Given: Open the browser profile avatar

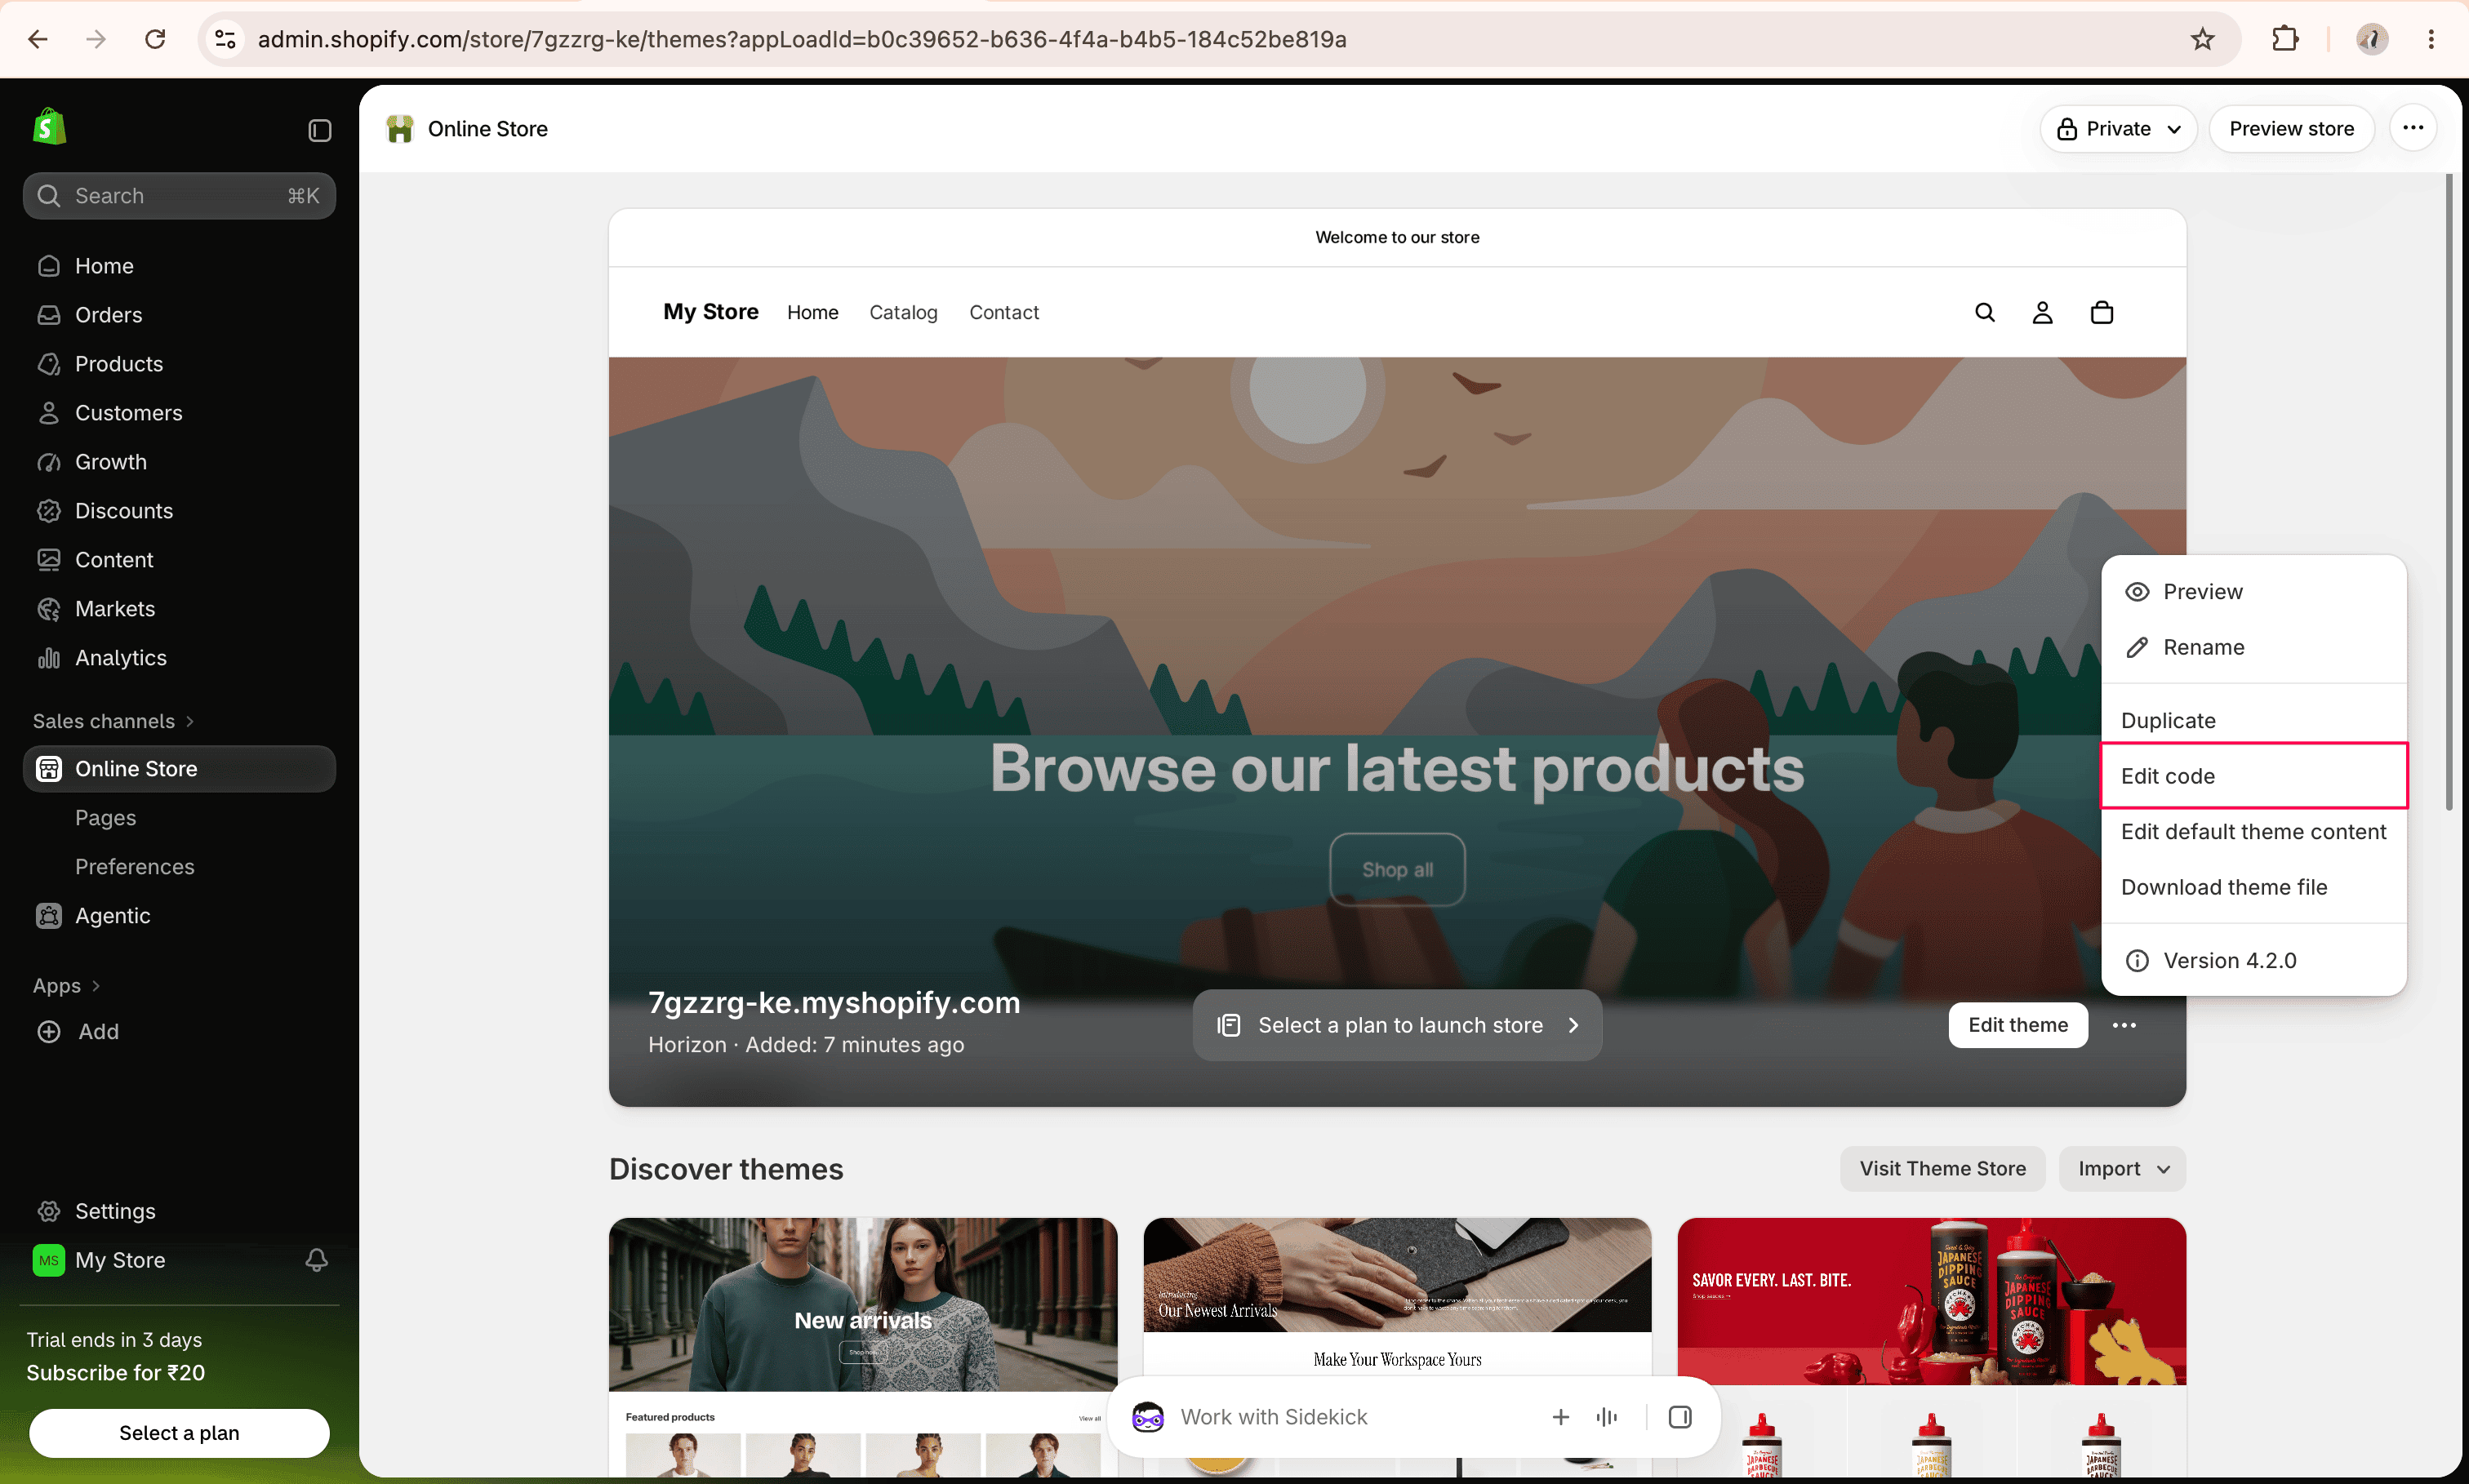Looking at the screenshot, I should [2371, 39].
